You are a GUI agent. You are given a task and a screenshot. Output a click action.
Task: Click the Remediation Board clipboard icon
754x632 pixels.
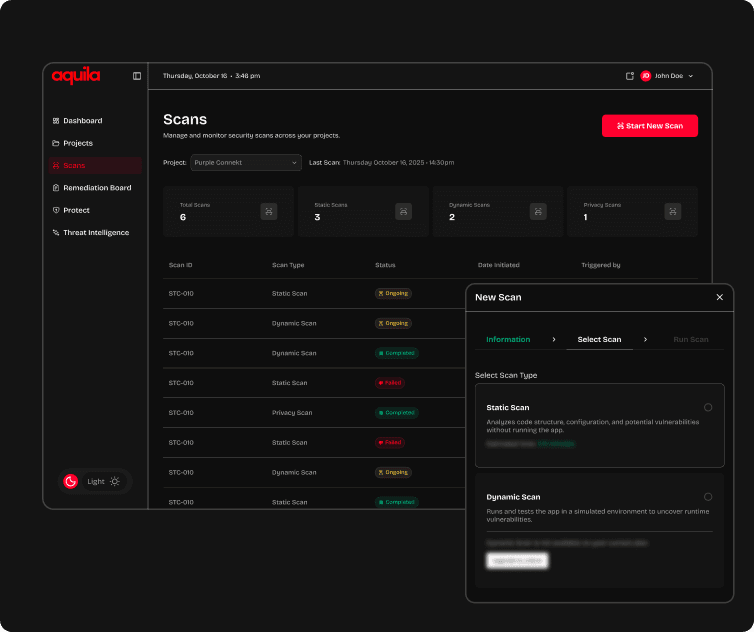[x=56, y=188]
